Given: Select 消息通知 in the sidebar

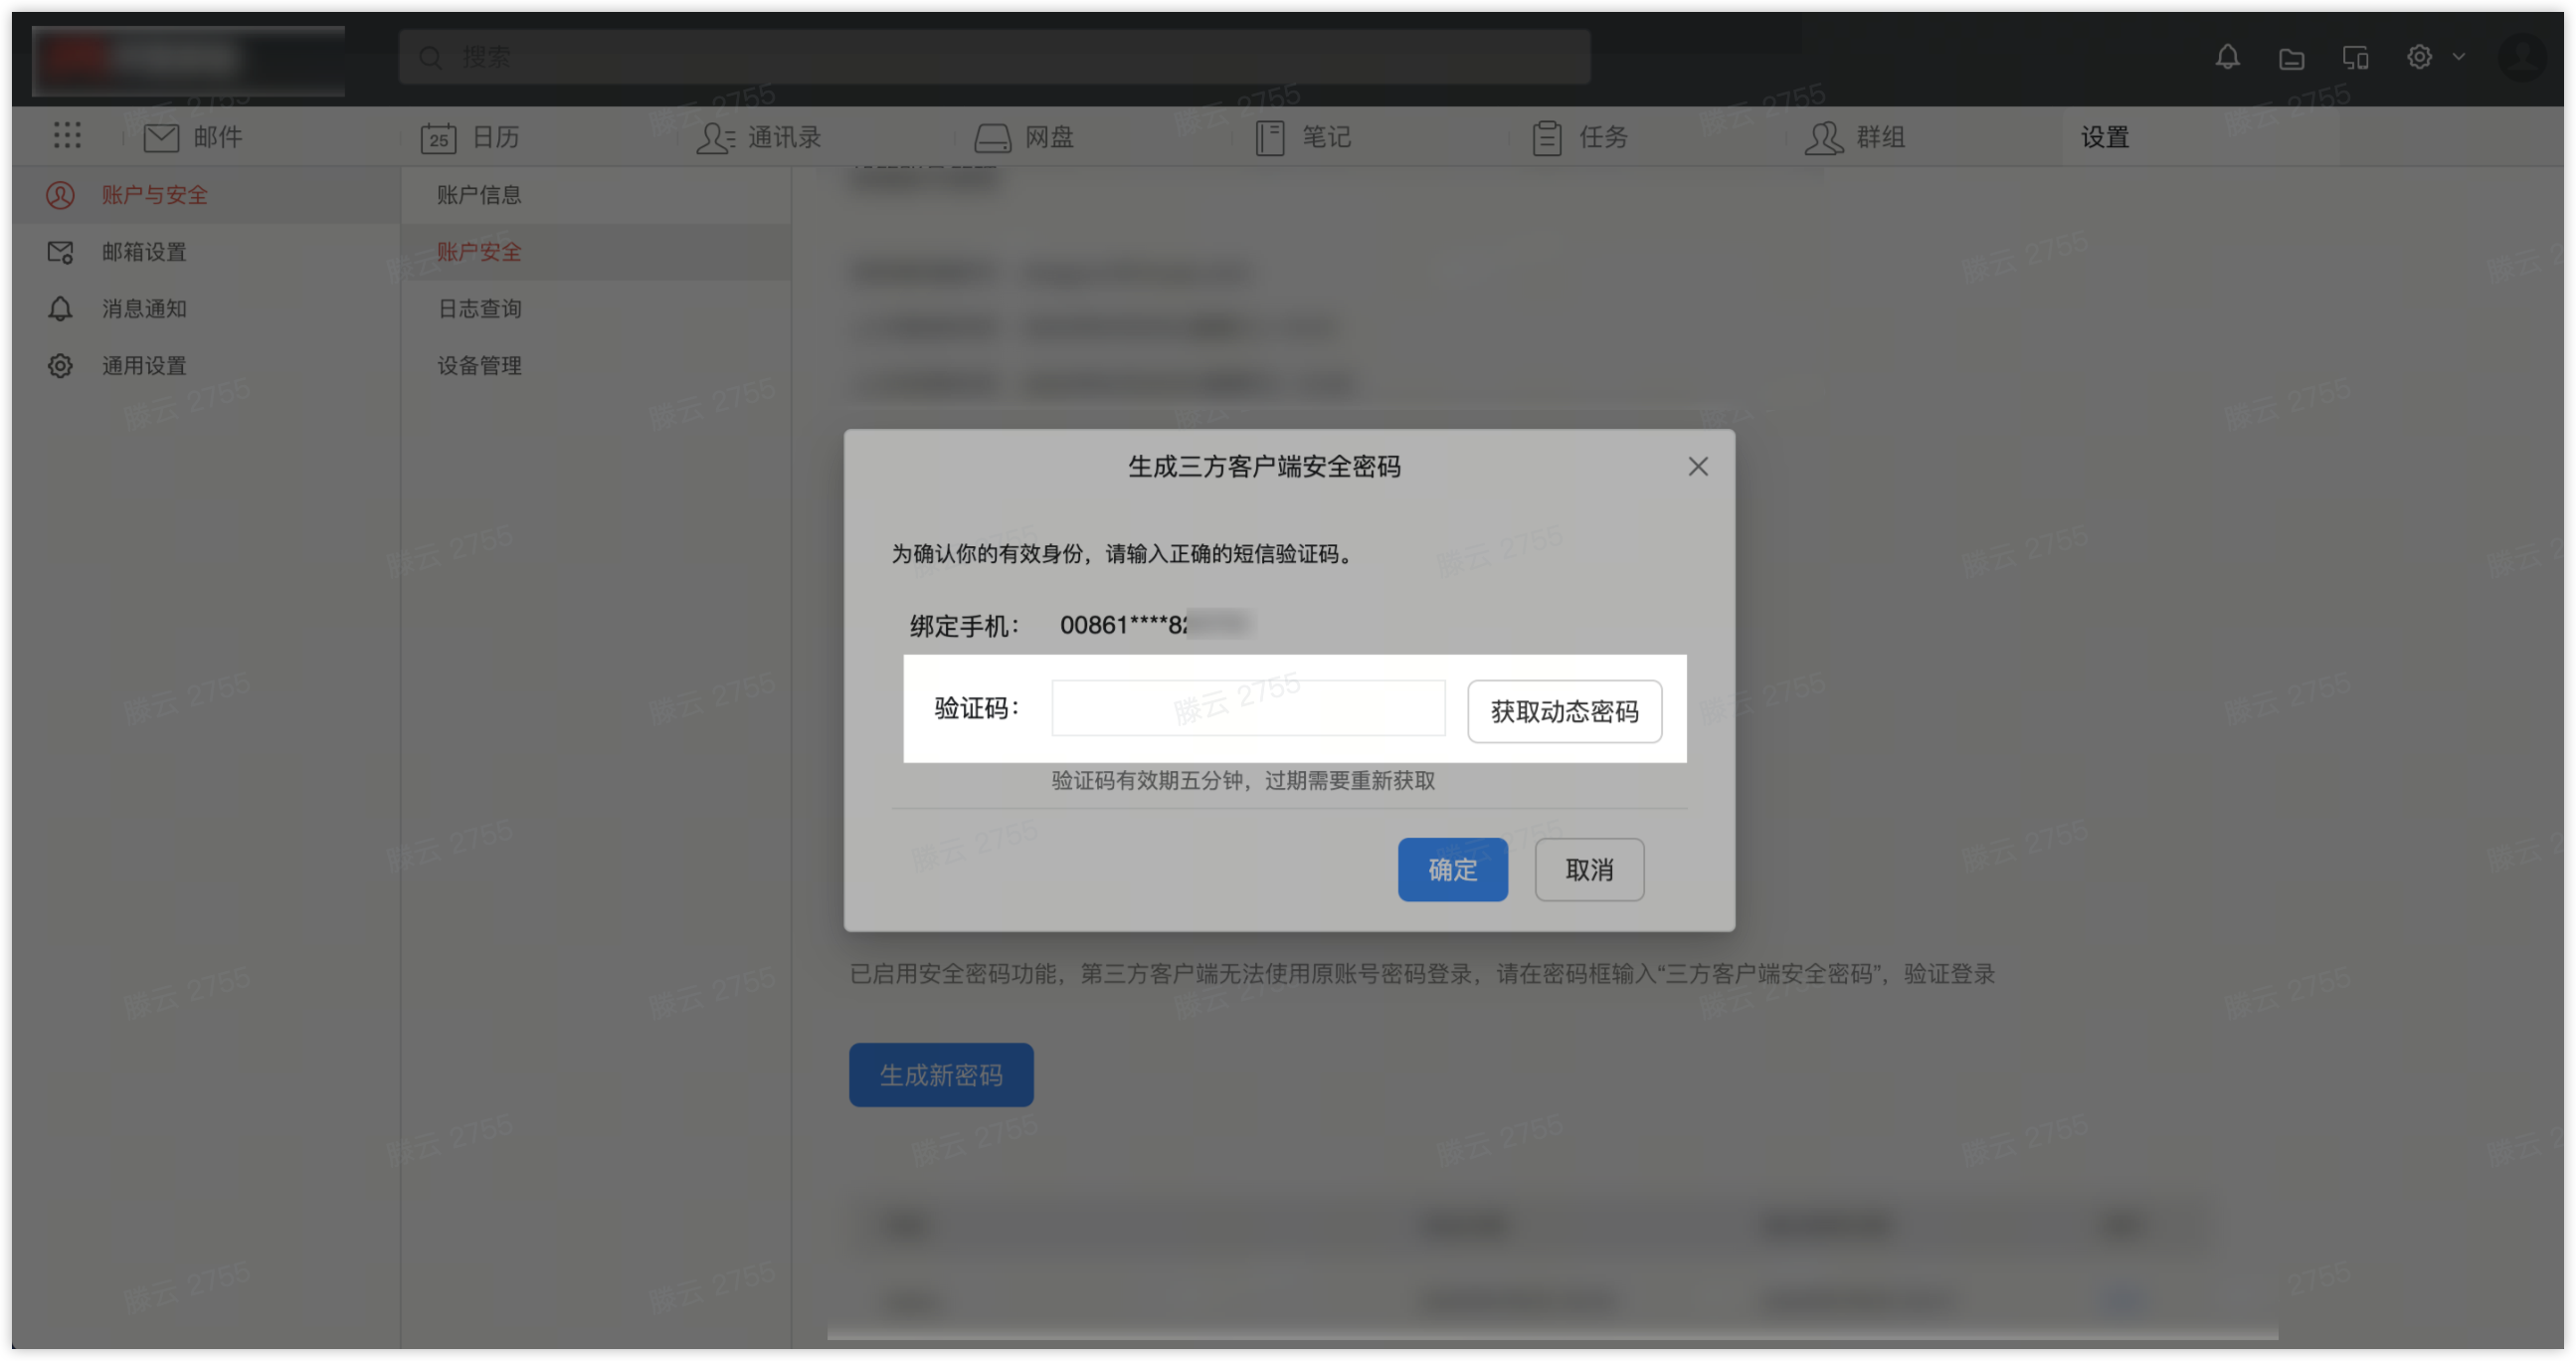Looking at the screenshot, I should click(x=206, y=309).
